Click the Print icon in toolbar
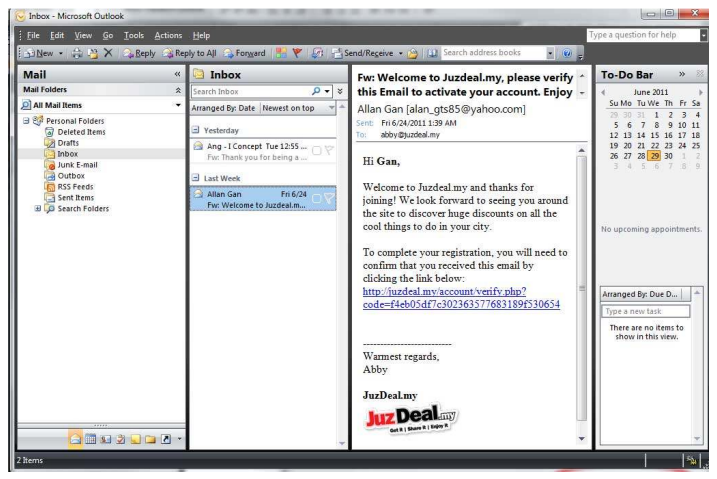The height and width of the screenshot is (479, 717). point(77,53)
